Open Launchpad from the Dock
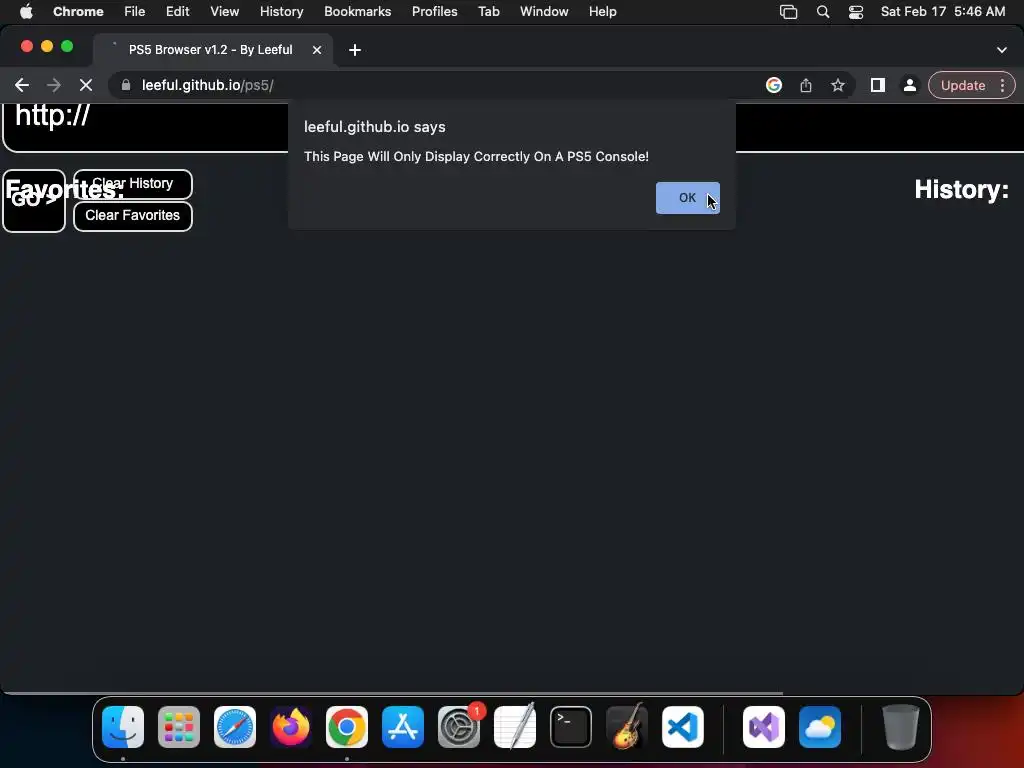Screen dimensions: 1024x768 (x=179, y=727)
